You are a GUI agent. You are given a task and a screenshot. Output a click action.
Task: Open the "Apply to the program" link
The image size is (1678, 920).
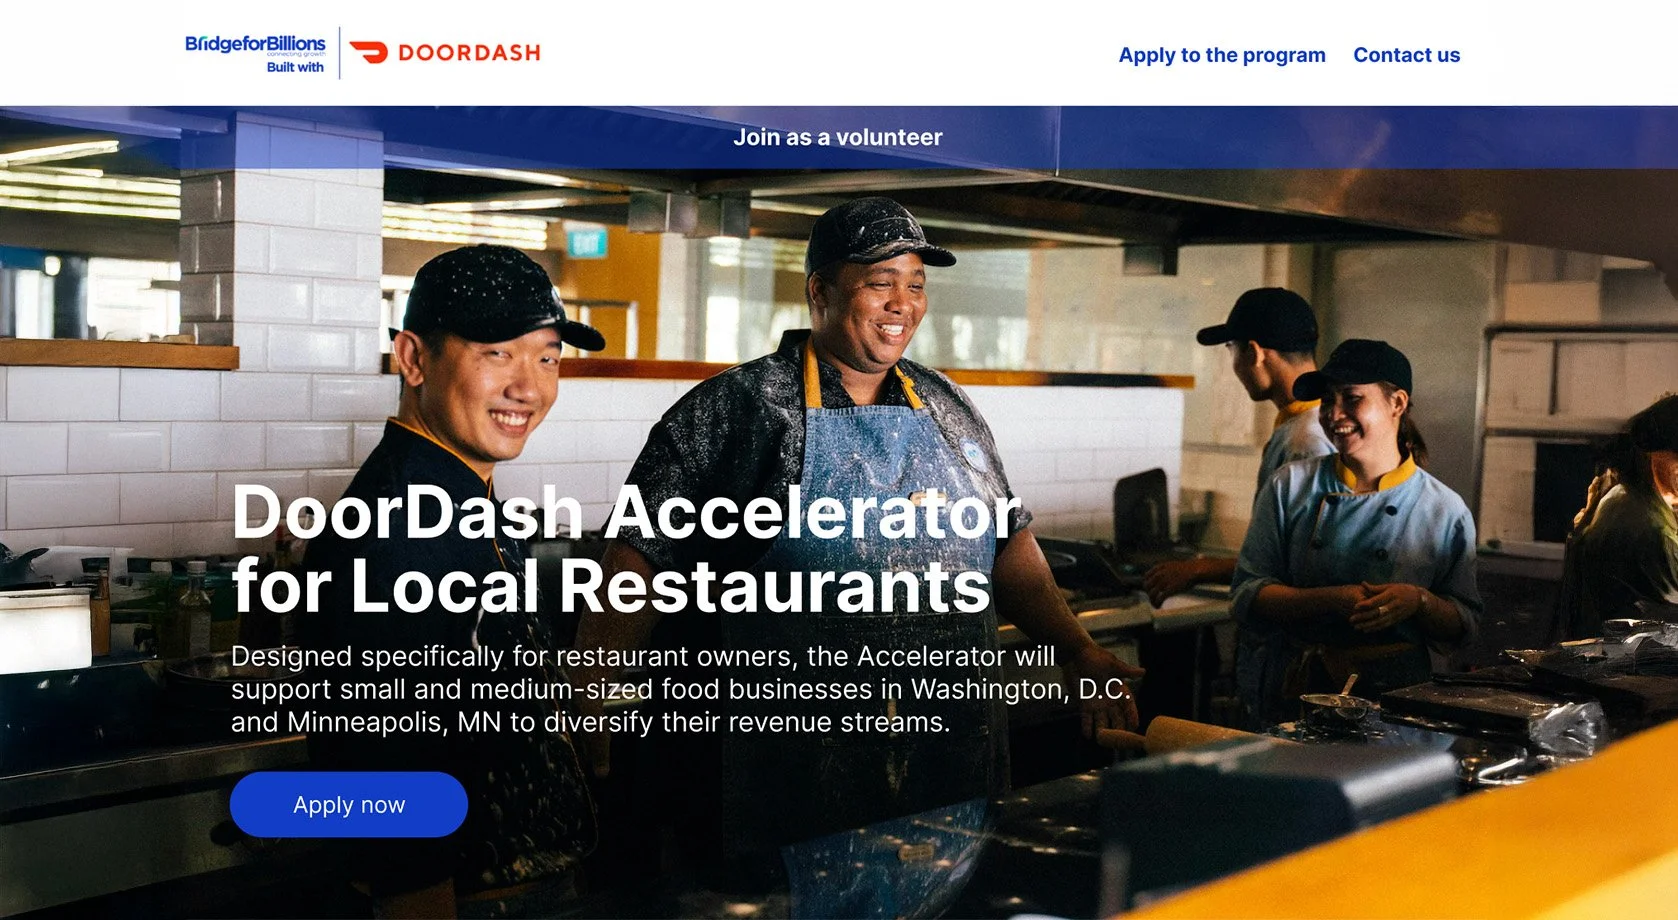pyautogui.click(x=1222, y=55)
